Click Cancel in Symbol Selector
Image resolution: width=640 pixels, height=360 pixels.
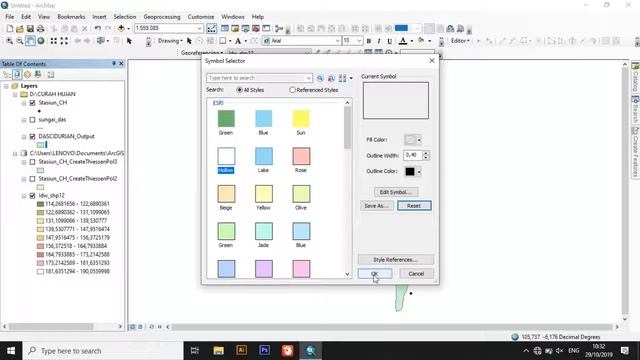tap(416, 273)
